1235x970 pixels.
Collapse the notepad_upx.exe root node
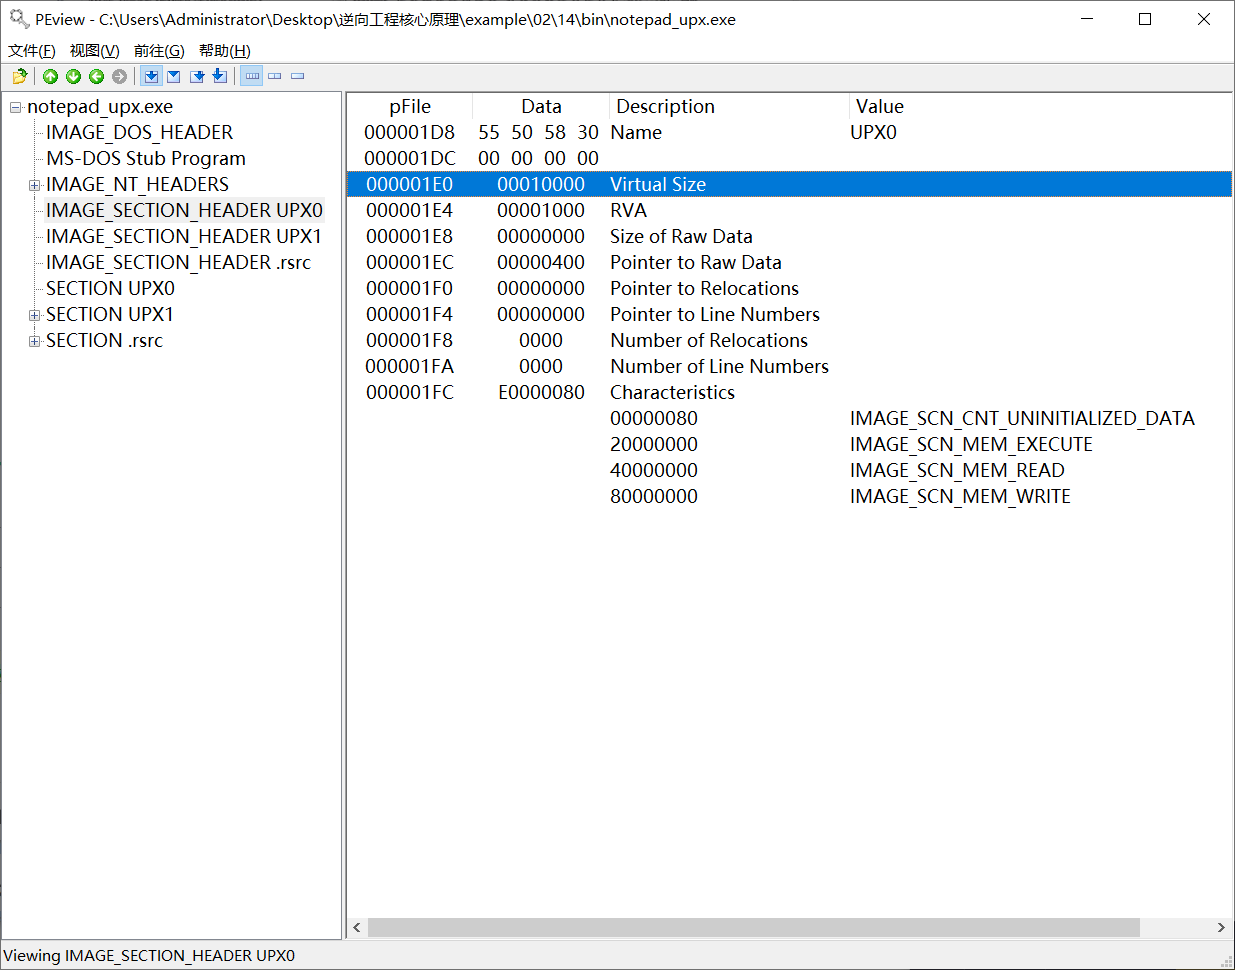click(15, 107)
